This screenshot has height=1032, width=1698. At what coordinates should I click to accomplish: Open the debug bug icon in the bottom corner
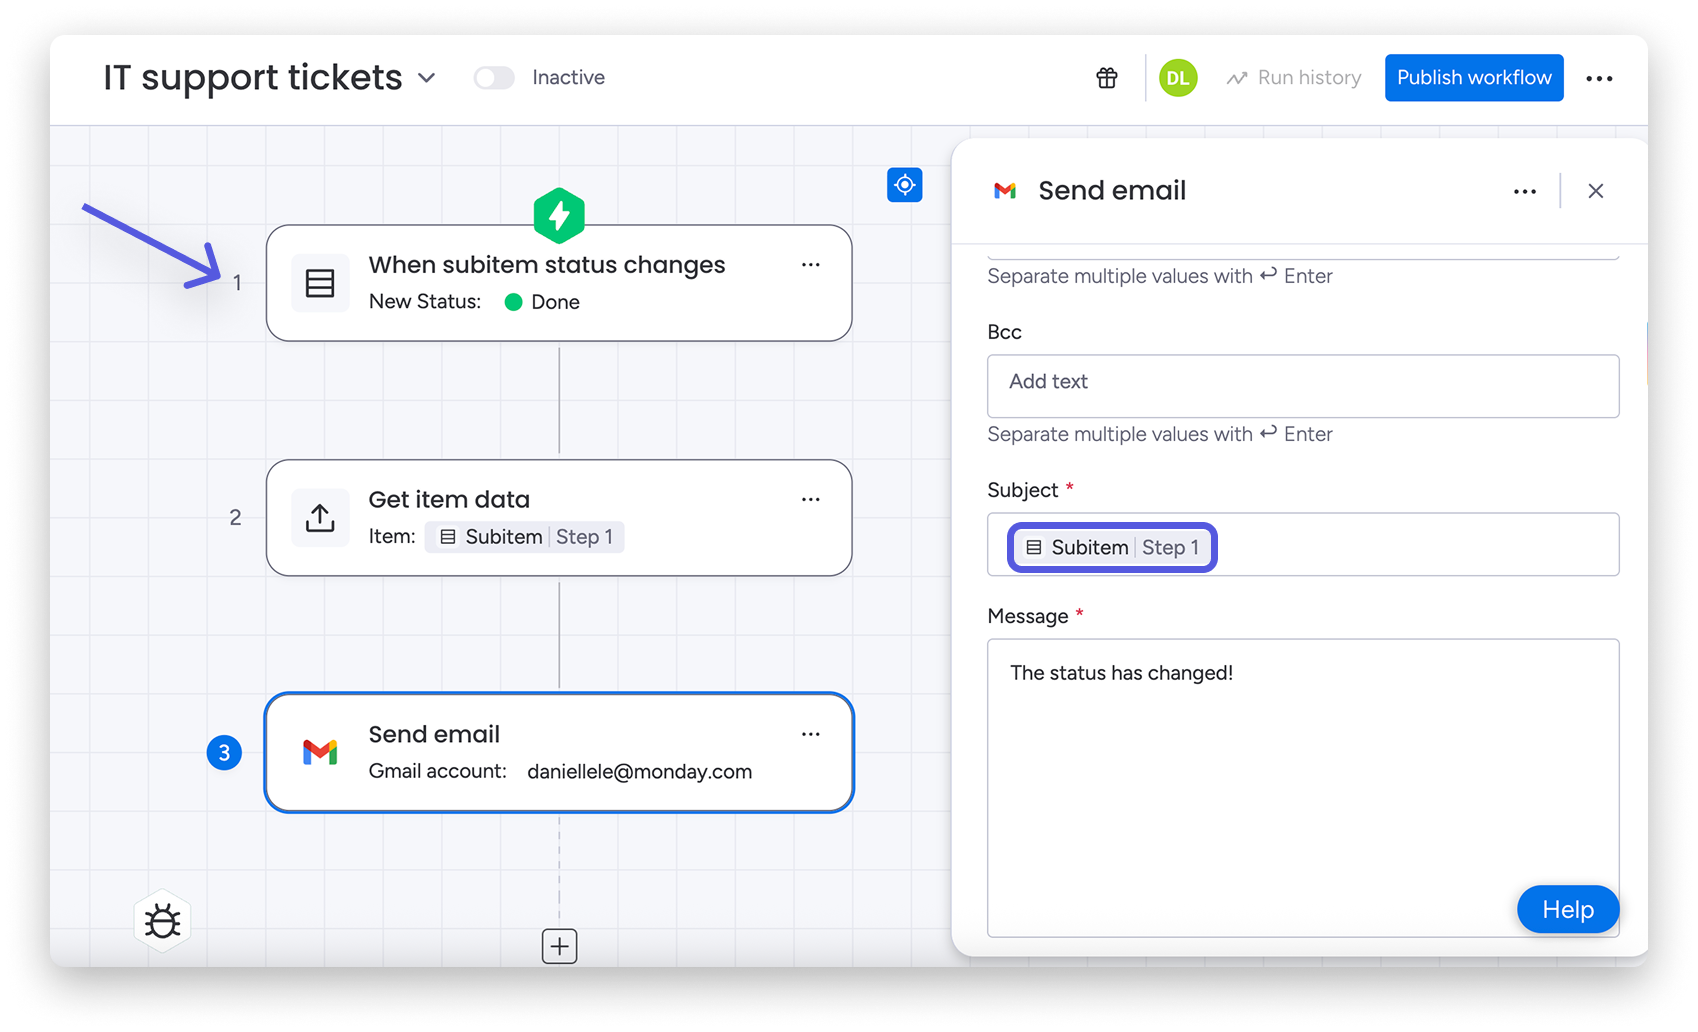162,920
